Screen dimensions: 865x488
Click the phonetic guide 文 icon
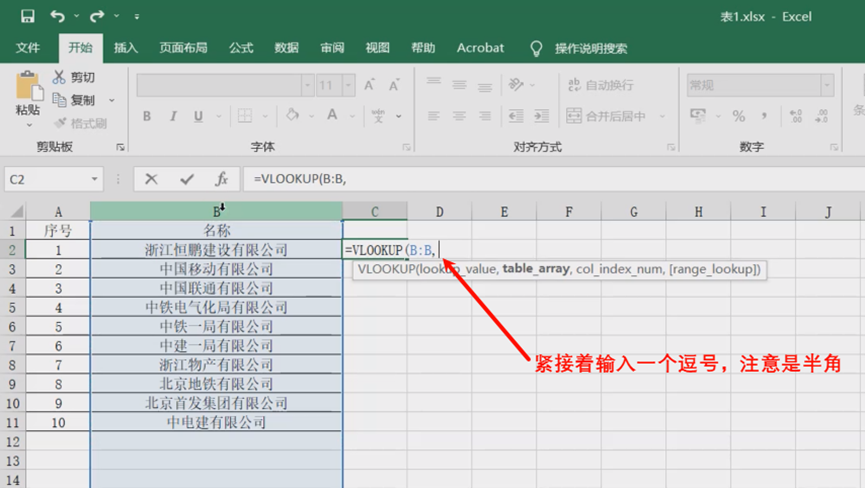tap(378, 116)
